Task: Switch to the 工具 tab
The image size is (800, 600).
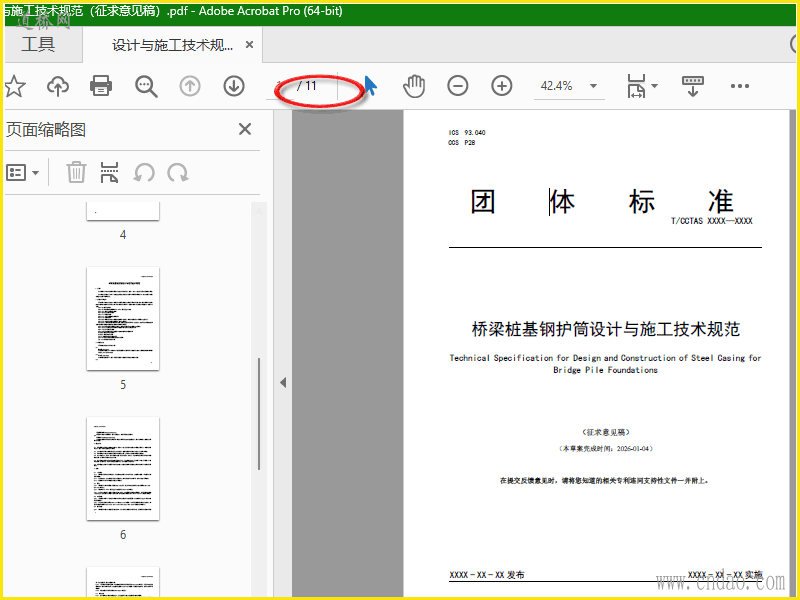Action: (38, 44)
